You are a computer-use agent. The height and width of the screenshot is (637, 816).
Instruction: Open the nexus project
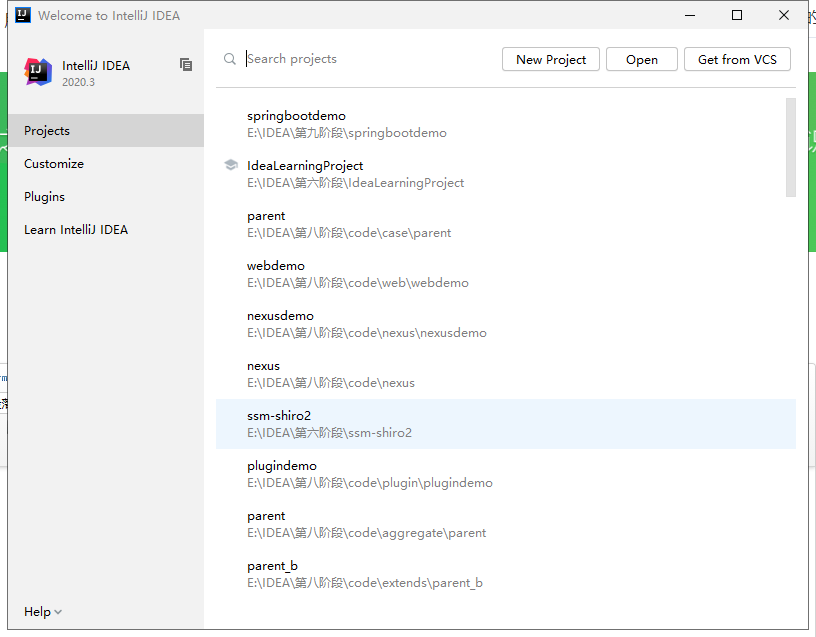(506, 374)
